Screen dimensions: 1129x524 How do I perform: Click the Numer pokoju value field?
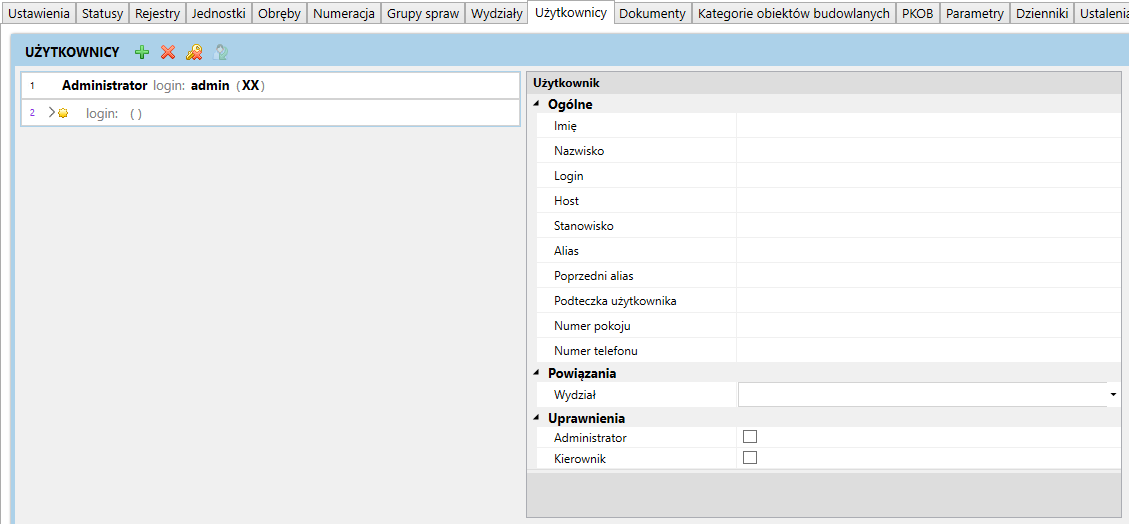tap(929, 326)
